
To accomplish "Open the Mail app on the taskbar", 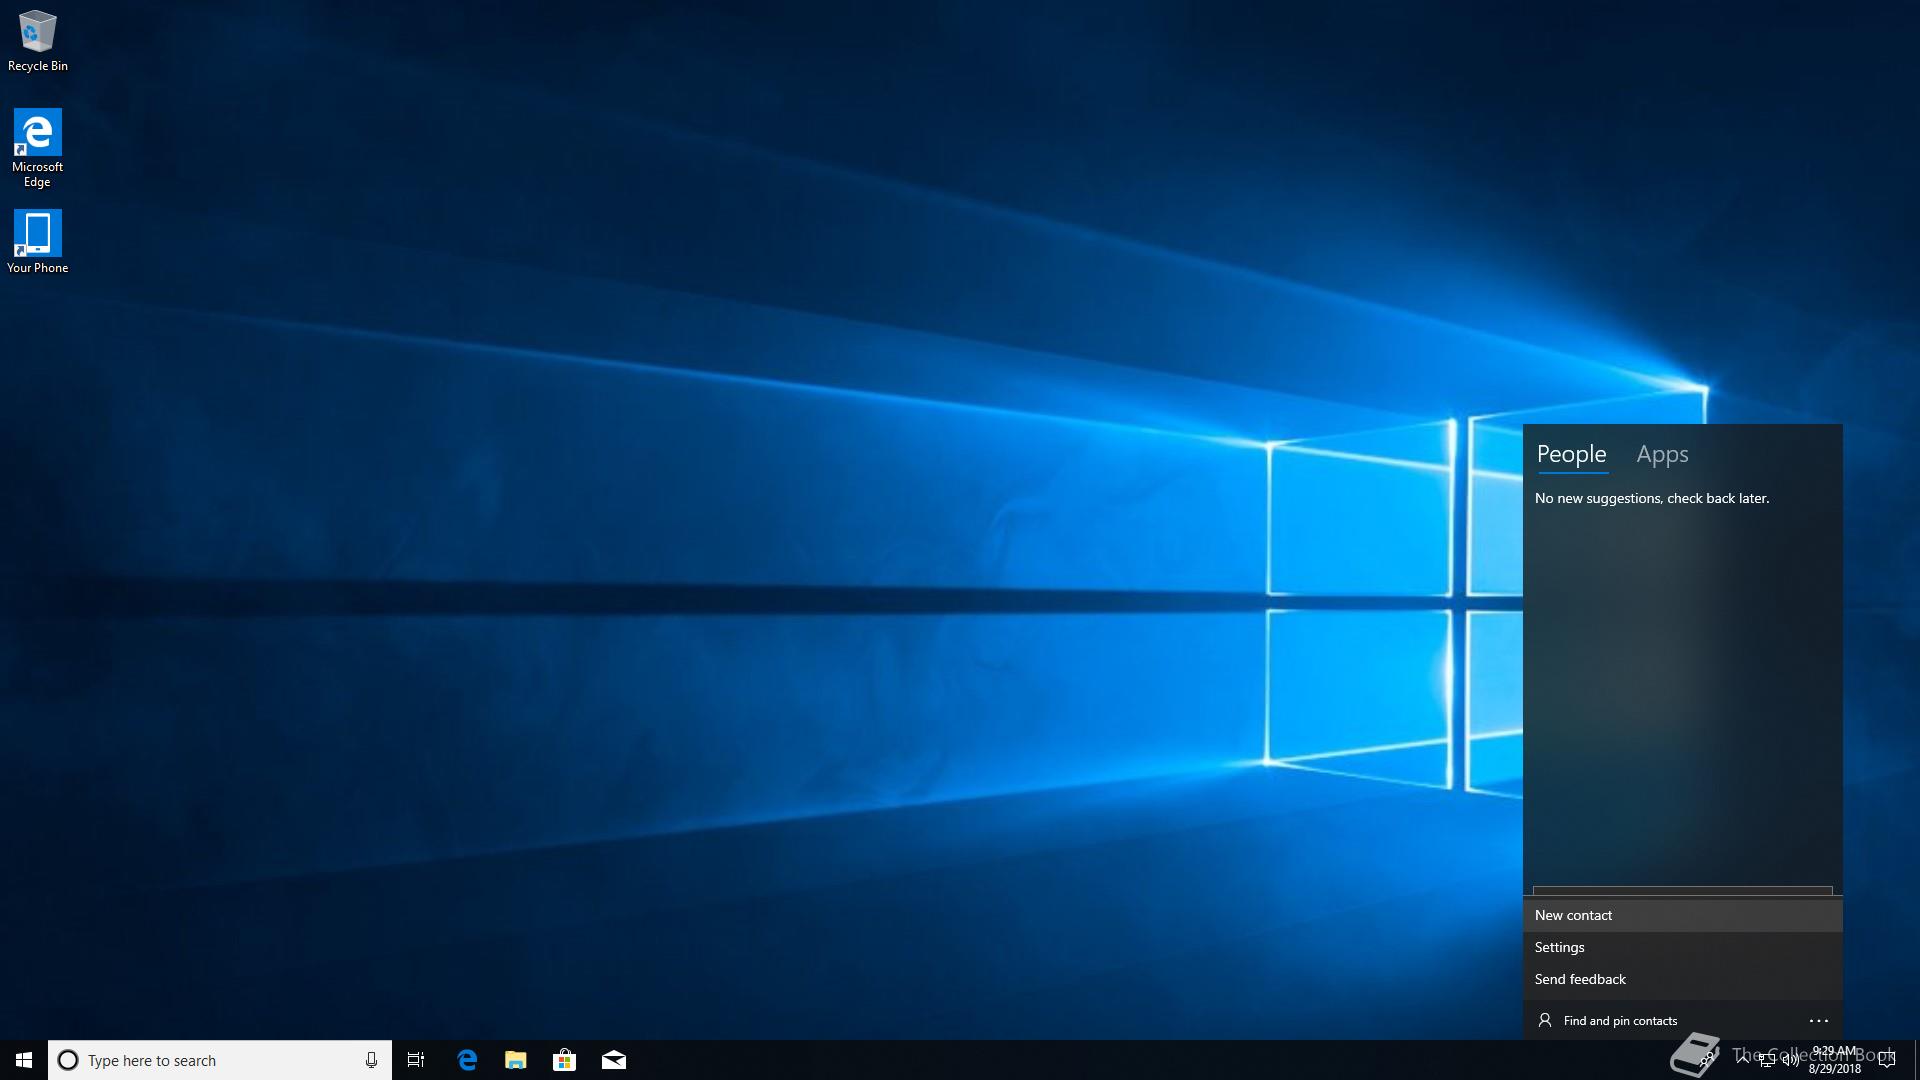I will coord(613,1060).
